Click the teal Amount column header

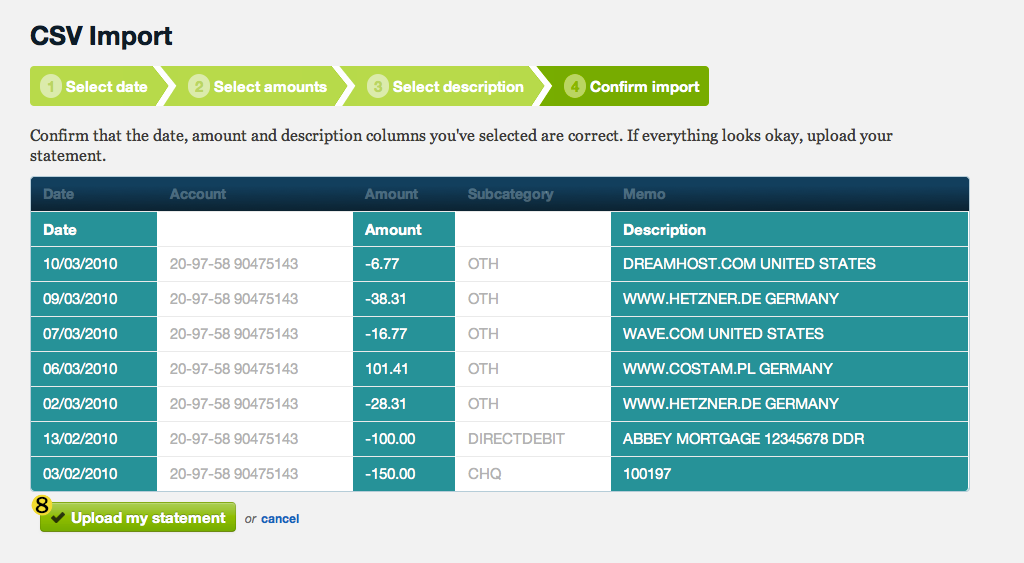click(x=404, y=229)
